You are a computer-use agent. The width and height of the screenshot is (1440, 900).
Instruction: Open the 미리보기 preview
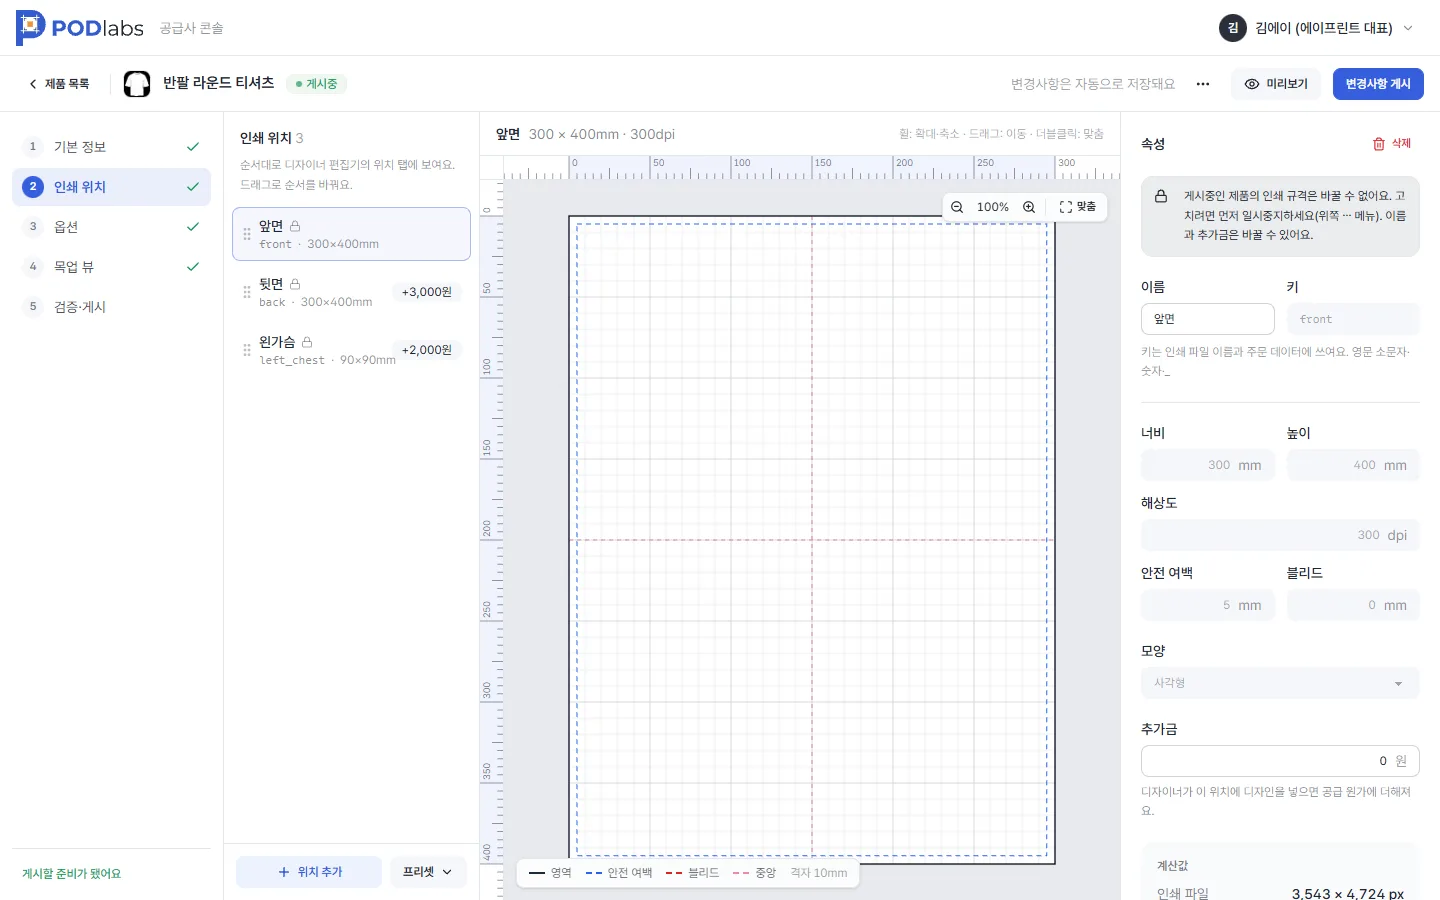coord(1276,84)
